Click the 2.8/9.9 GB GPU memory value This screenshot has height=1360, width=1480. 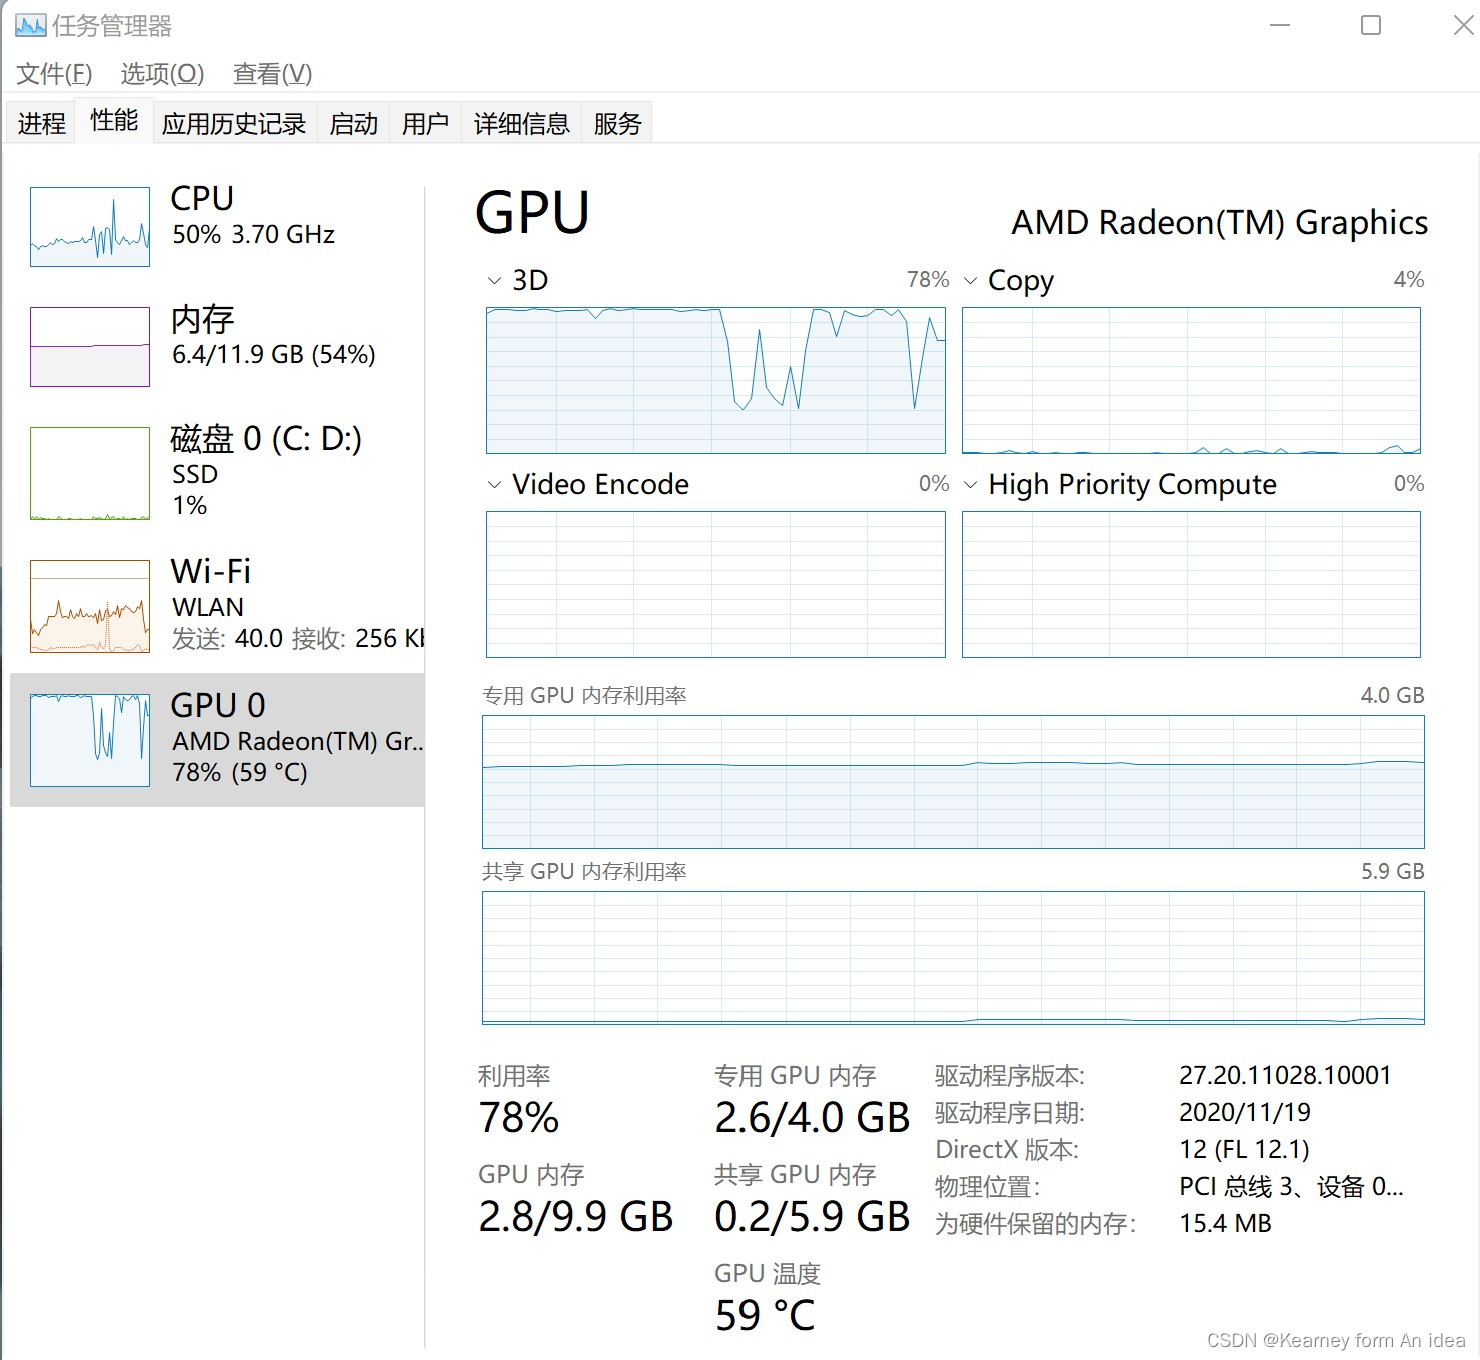click(x=576, y=1217)
